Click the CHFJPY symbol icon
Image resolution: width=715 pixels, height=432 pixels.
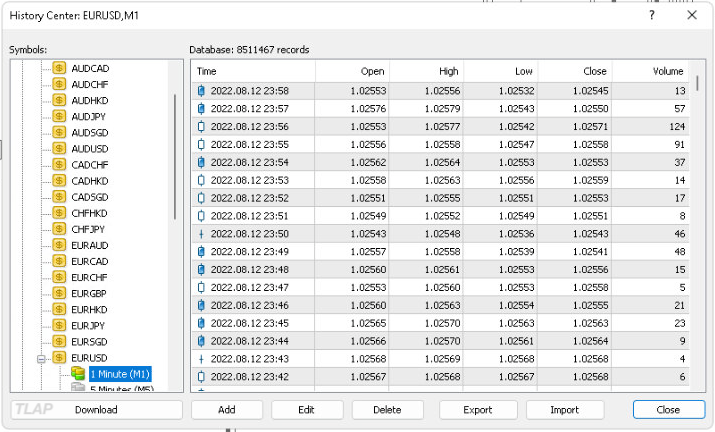coord(59,229)
